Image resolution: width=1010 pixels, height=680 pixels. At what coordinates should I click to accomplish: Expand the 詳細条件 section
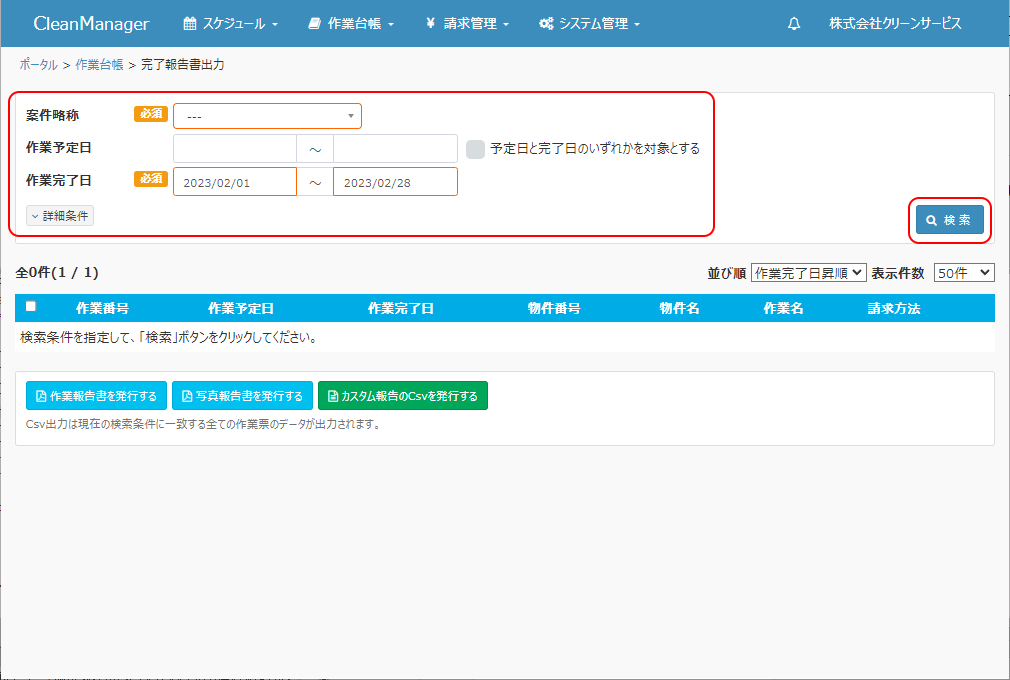pos(60,216)
